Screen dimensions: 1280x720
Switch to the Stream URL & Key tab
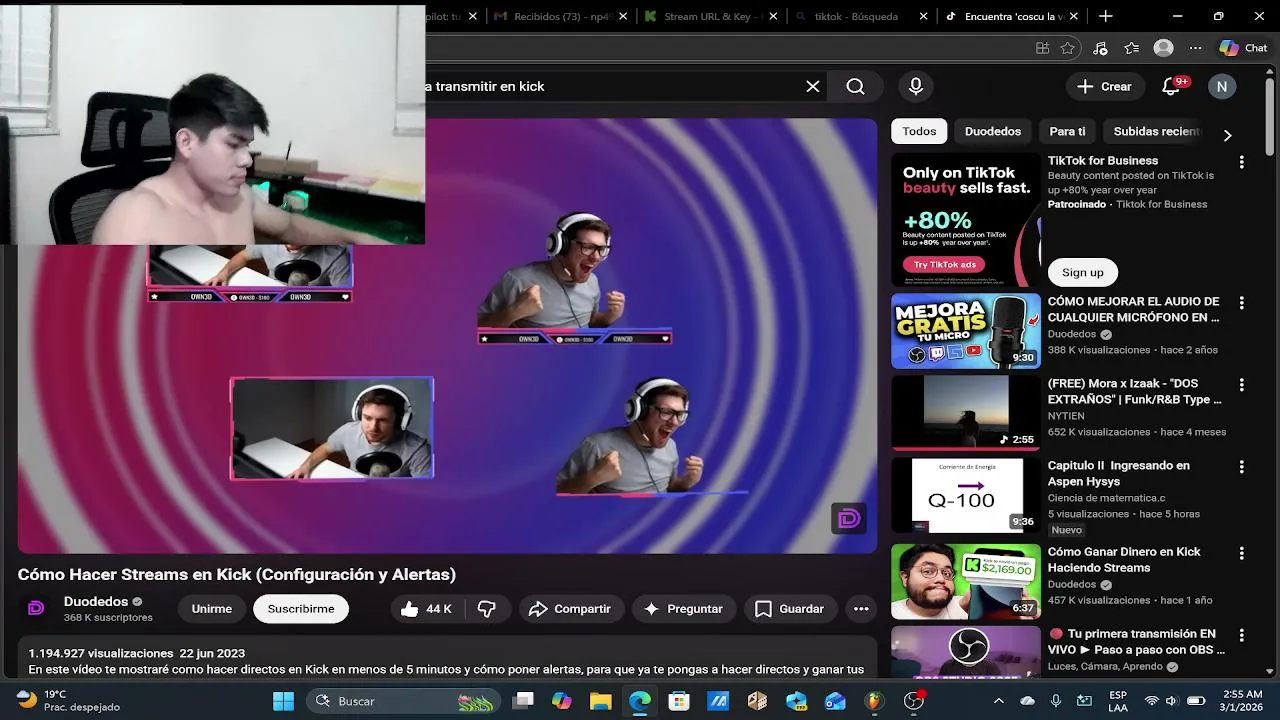[712, 16]
